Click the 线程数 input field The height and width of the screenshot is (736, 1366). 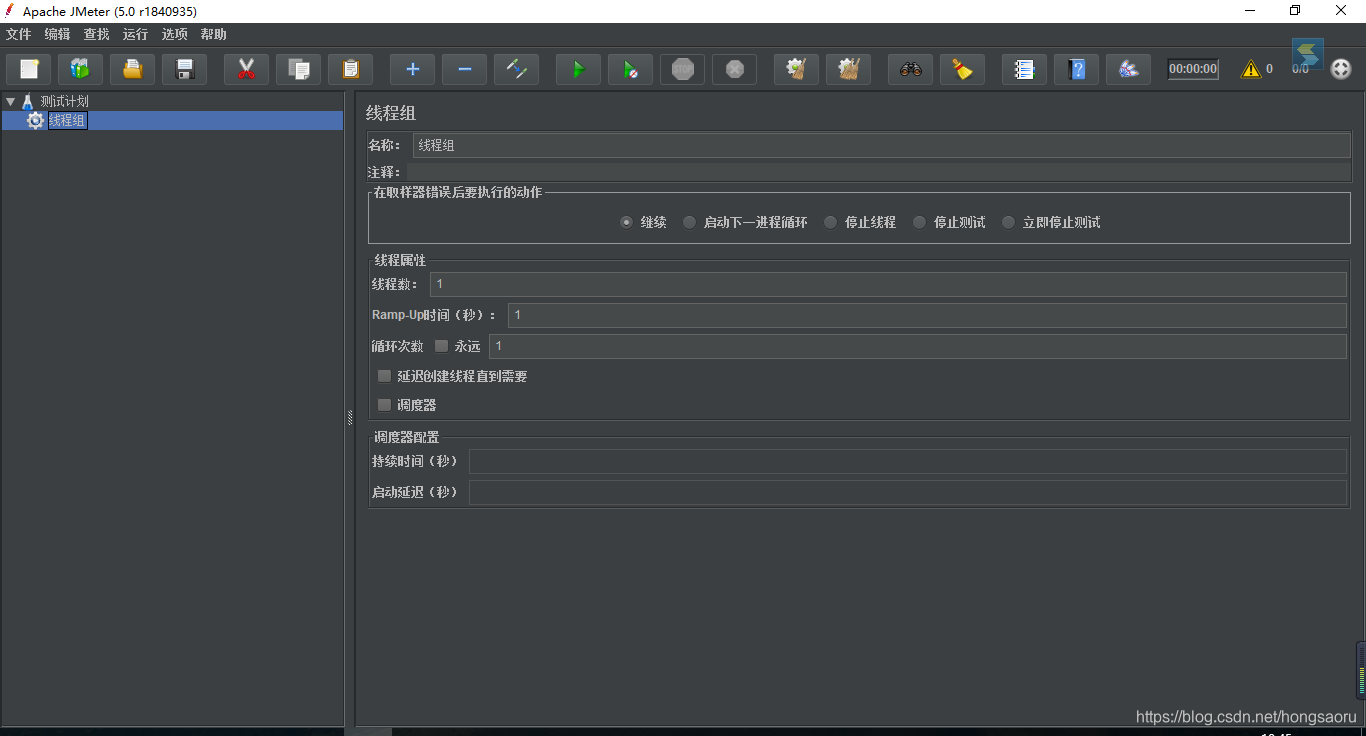click(888, 284)
